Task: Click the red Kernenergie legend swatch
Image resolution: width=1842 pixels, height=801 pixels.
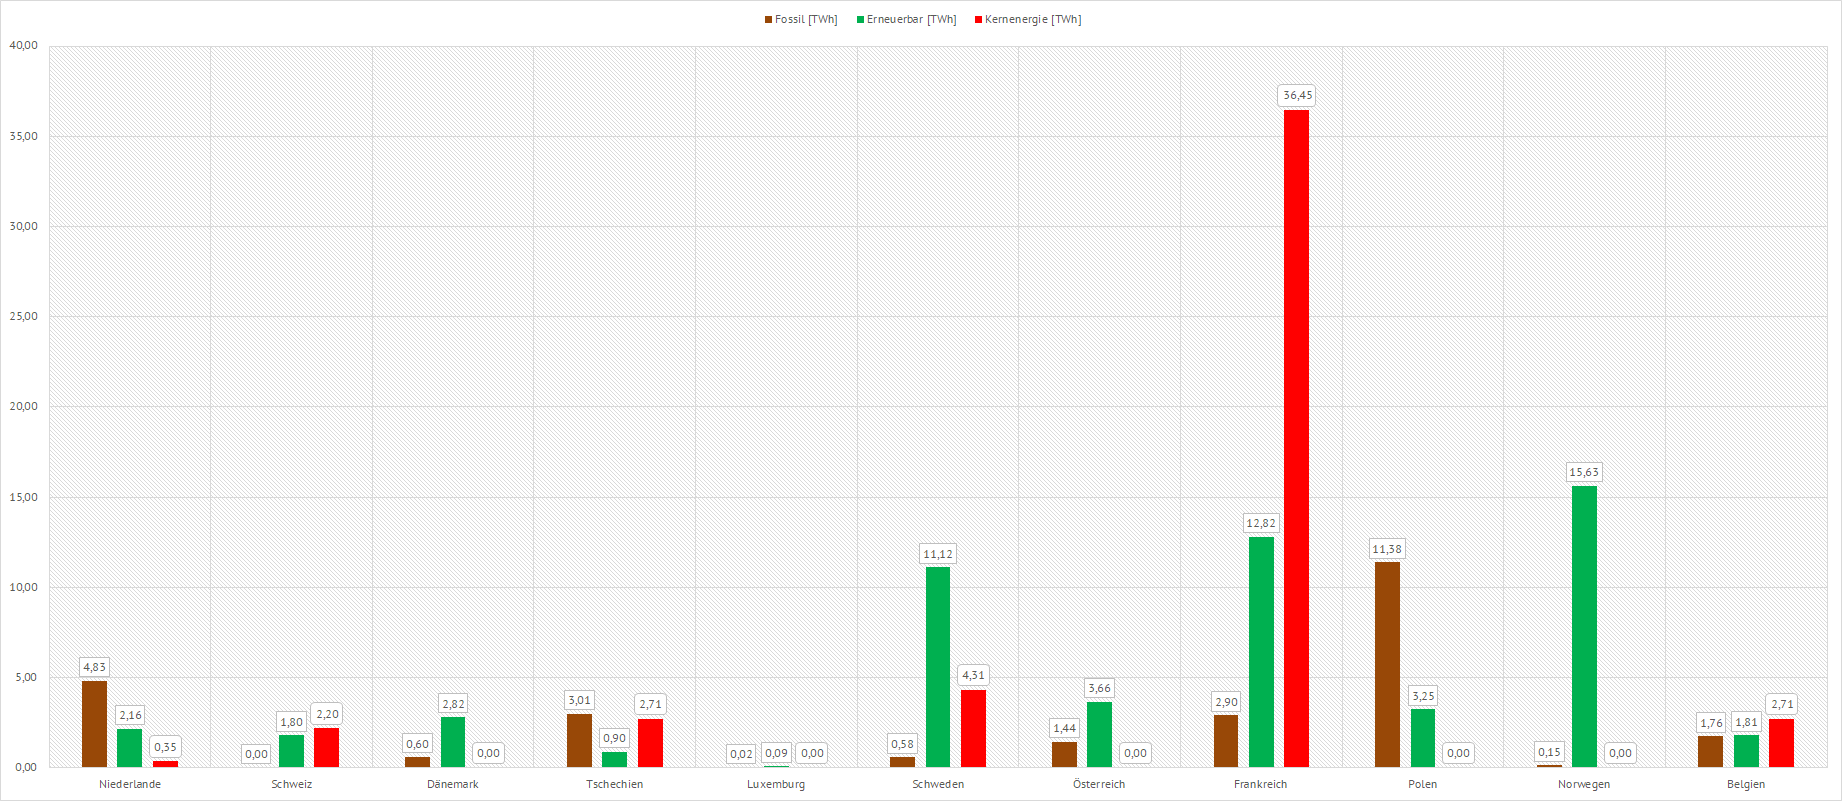Action: tap(978, 20)
